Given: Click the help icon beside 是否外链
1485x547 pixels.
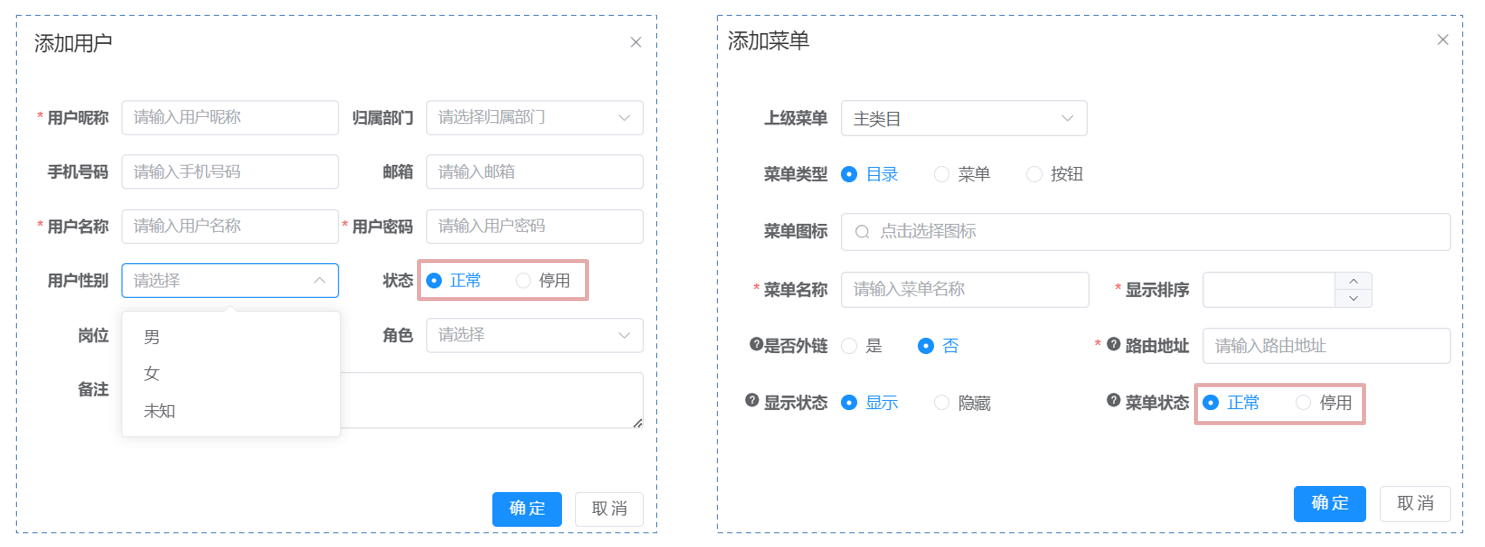Looking at the screenshot, I should [756, 344].
